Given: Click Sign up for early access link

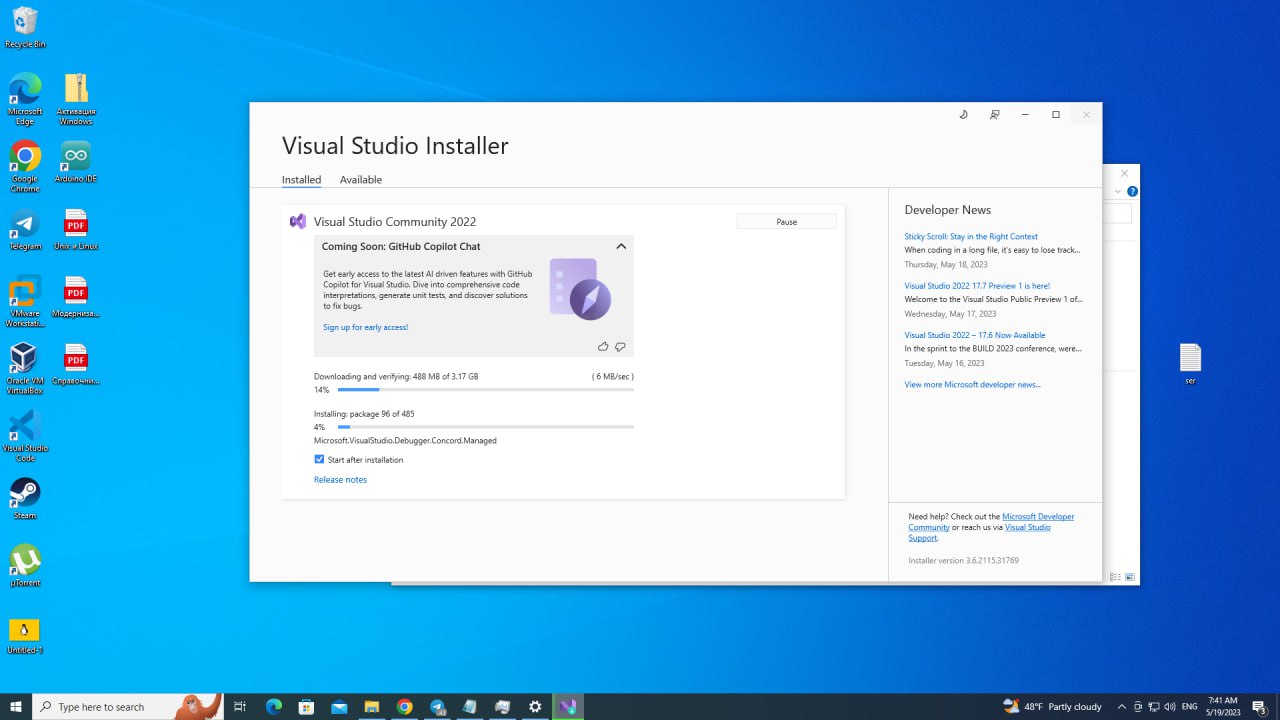Looking at the screenshot, I should [x=365, y=327].
